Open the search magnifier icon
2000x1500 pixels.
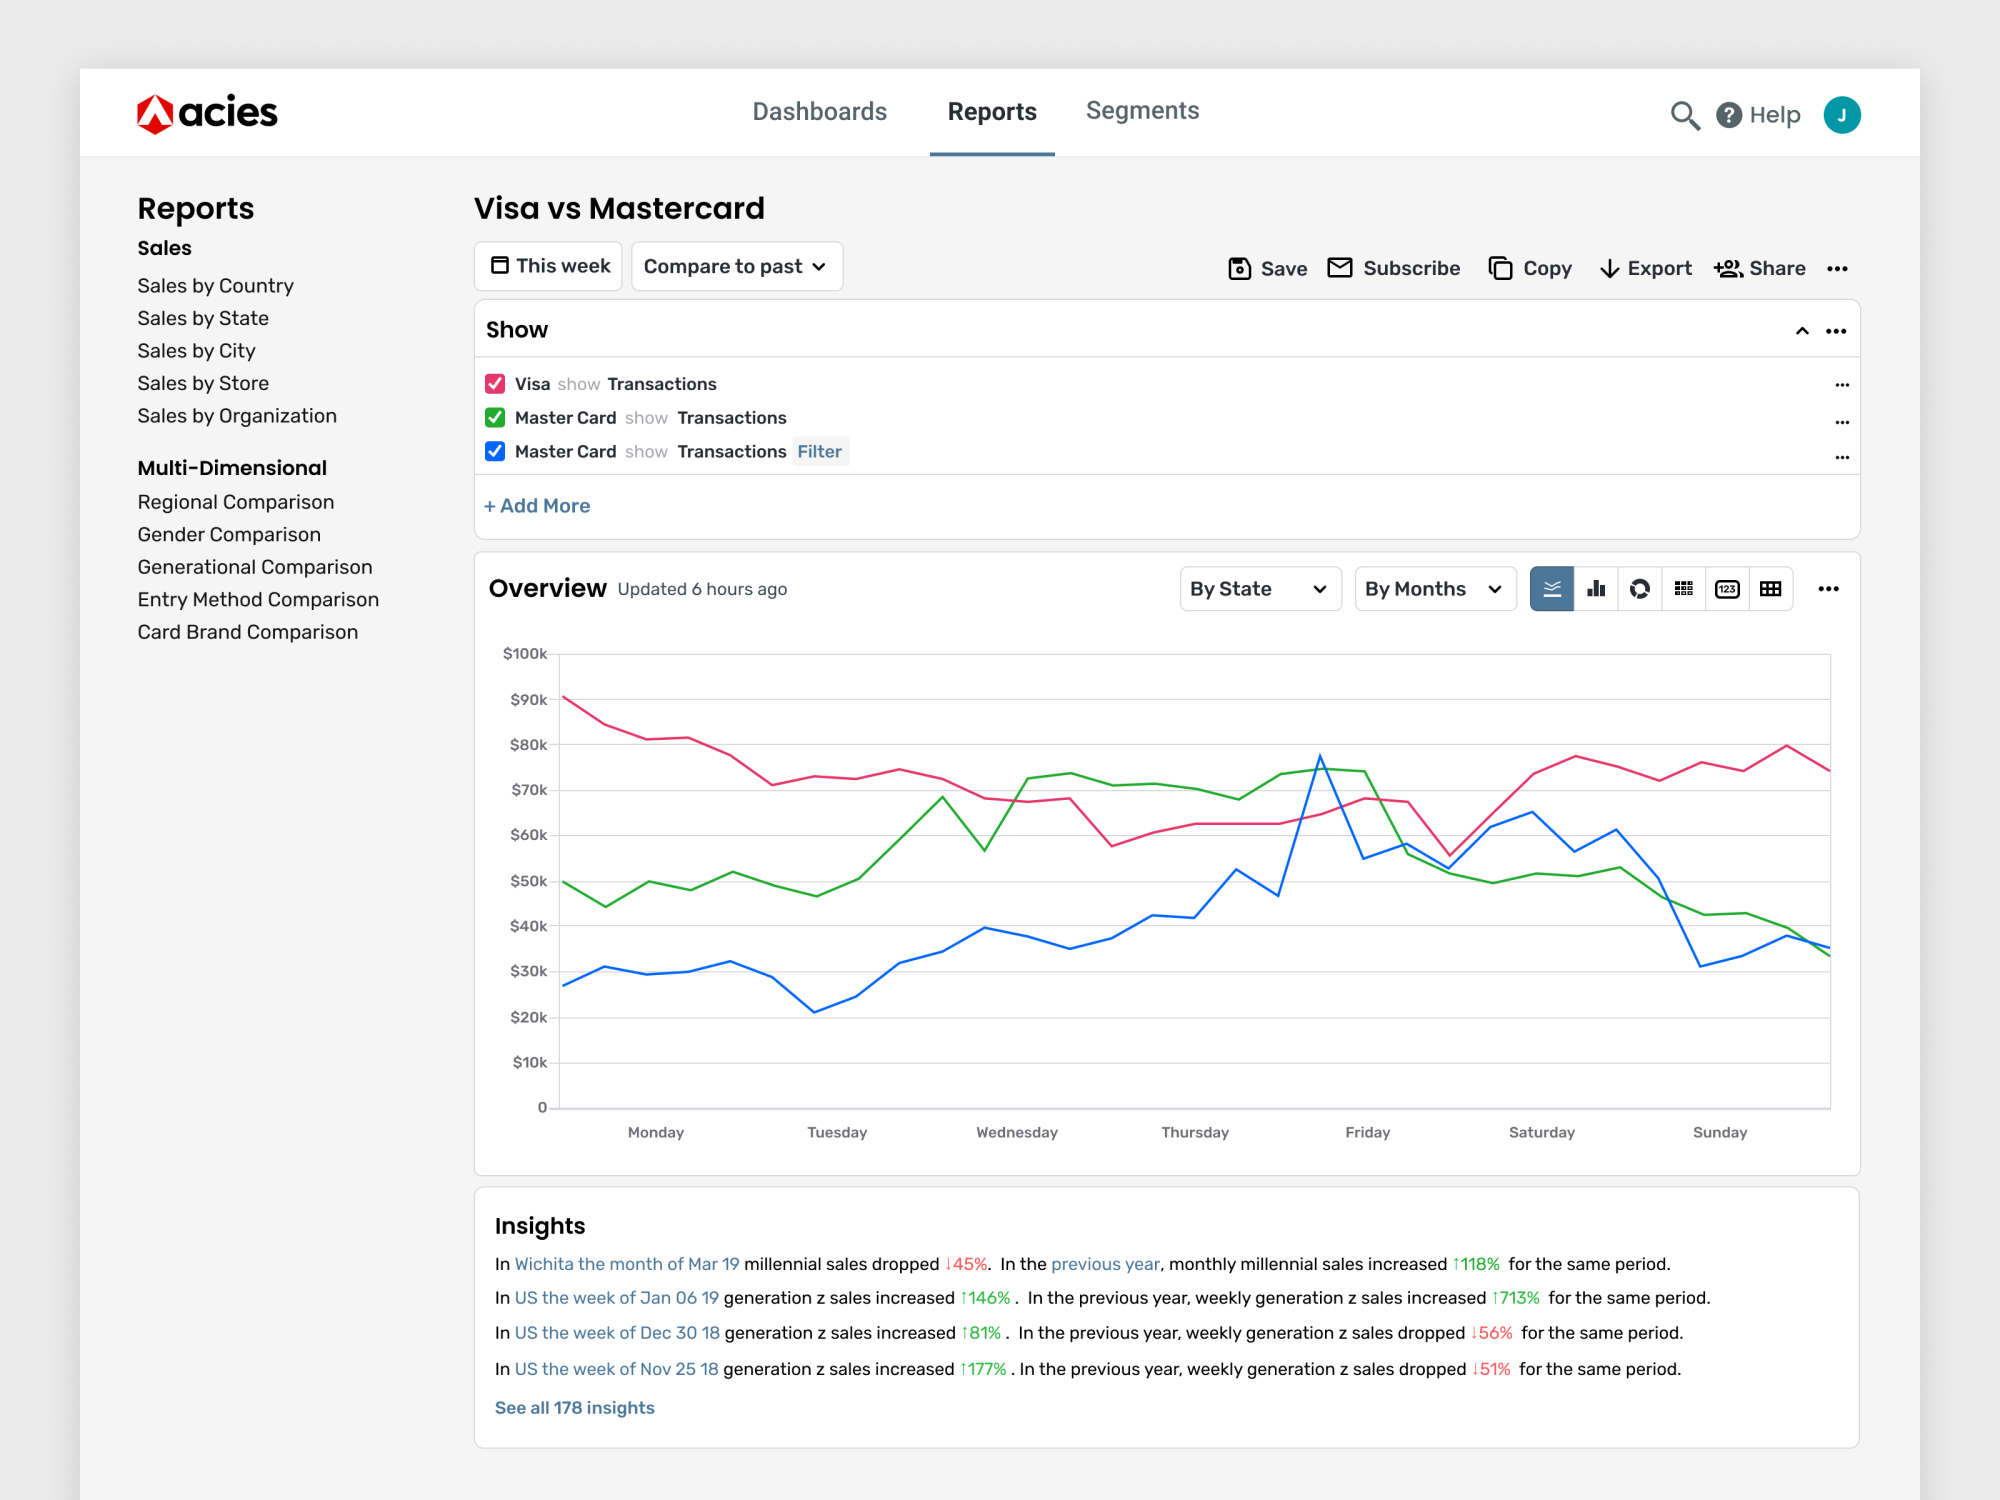[x=1685, y=115]
